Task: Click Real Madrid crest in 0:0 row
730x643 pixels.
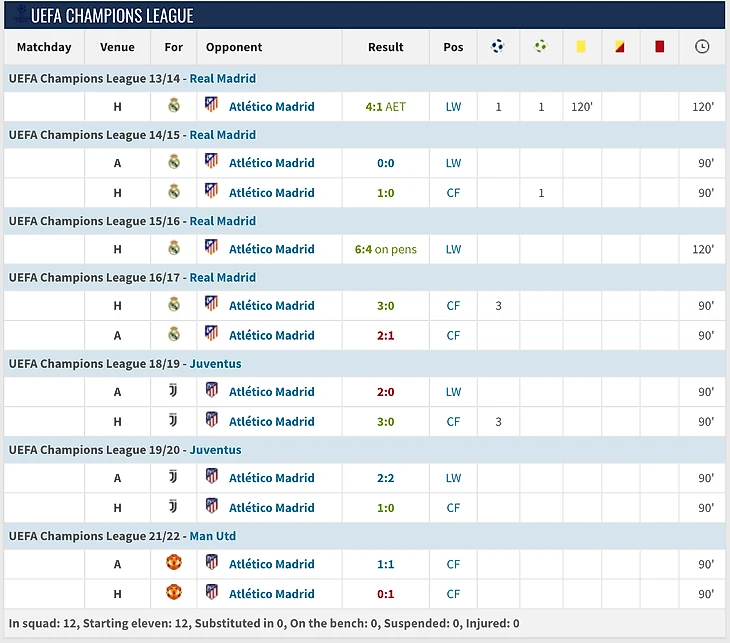Action: pos(174,162)
